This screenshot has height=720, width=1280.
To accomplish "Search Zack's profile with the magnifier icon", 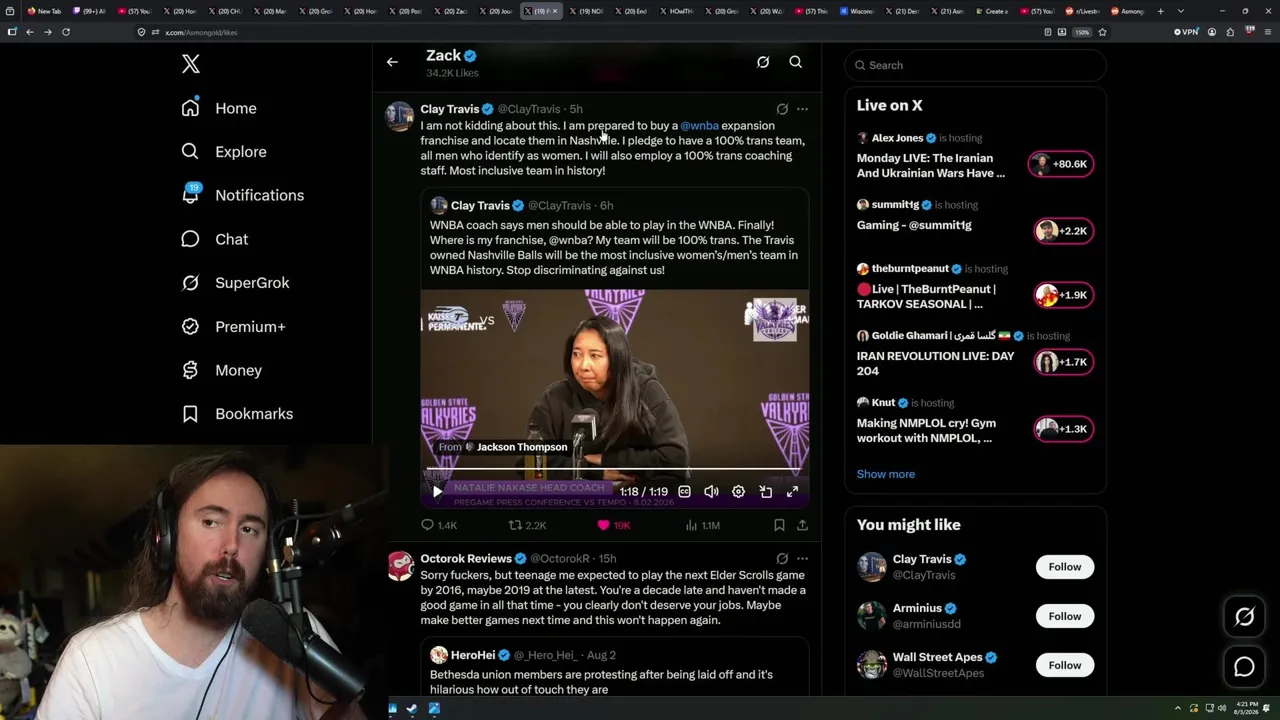I will pos(796,62).
